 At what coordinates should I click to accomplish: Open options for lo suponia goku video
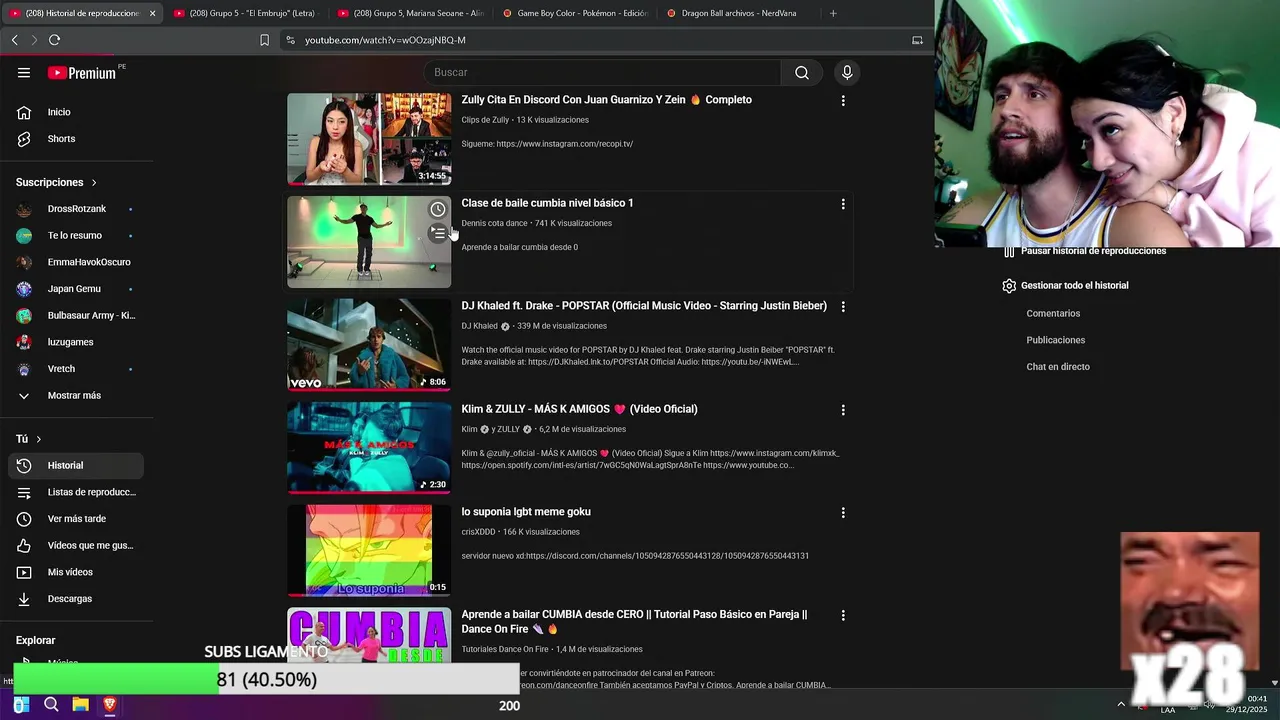pos(843,513)
